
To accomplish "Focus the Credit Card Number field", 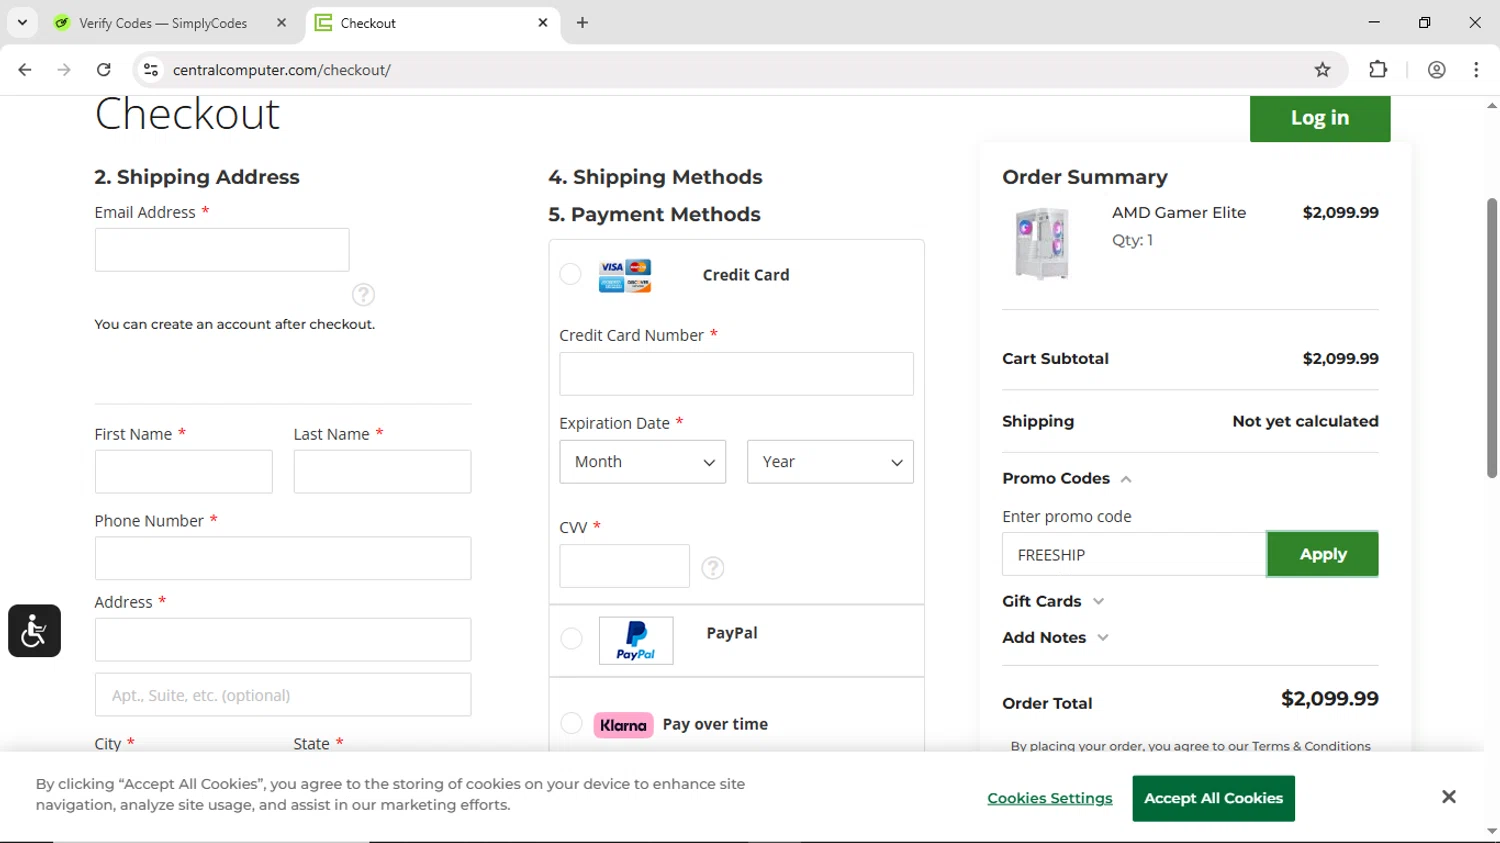I will coord(736,374).
